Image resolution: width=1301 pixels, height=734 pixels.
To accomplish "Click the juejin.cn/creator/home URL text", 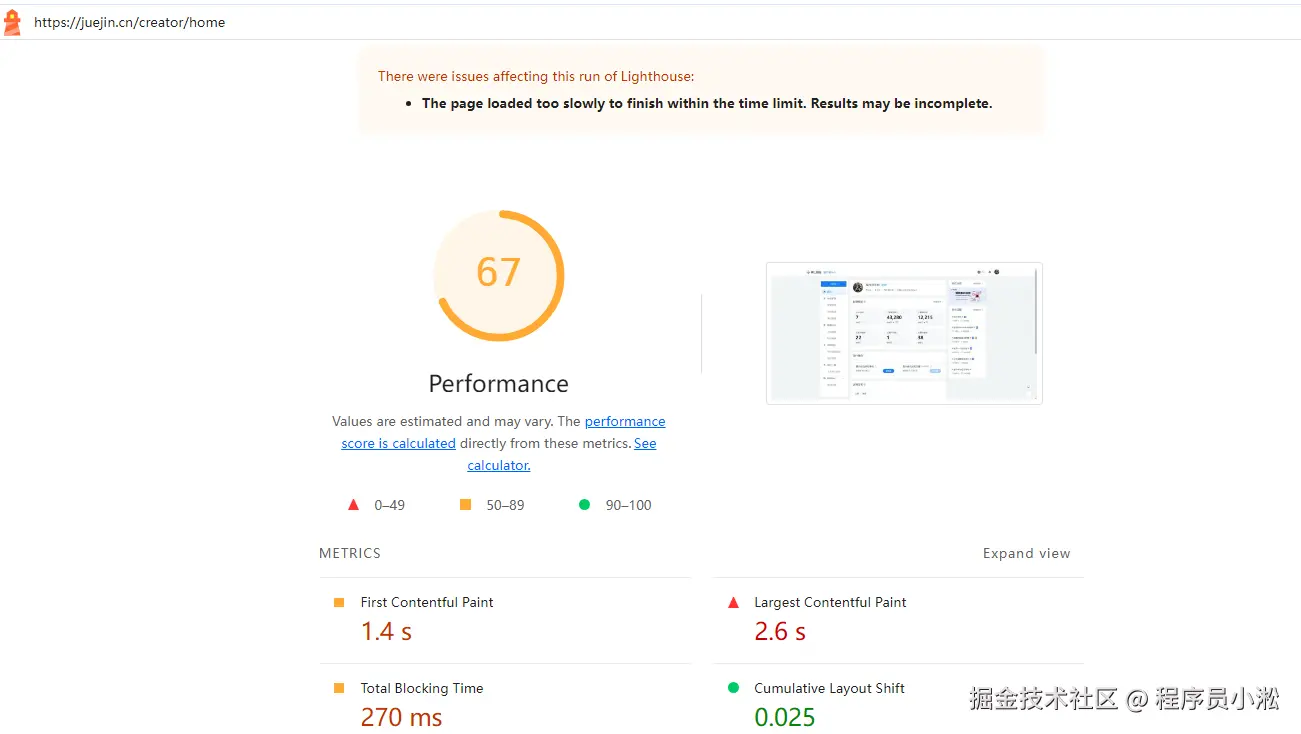I will point(129,22).
